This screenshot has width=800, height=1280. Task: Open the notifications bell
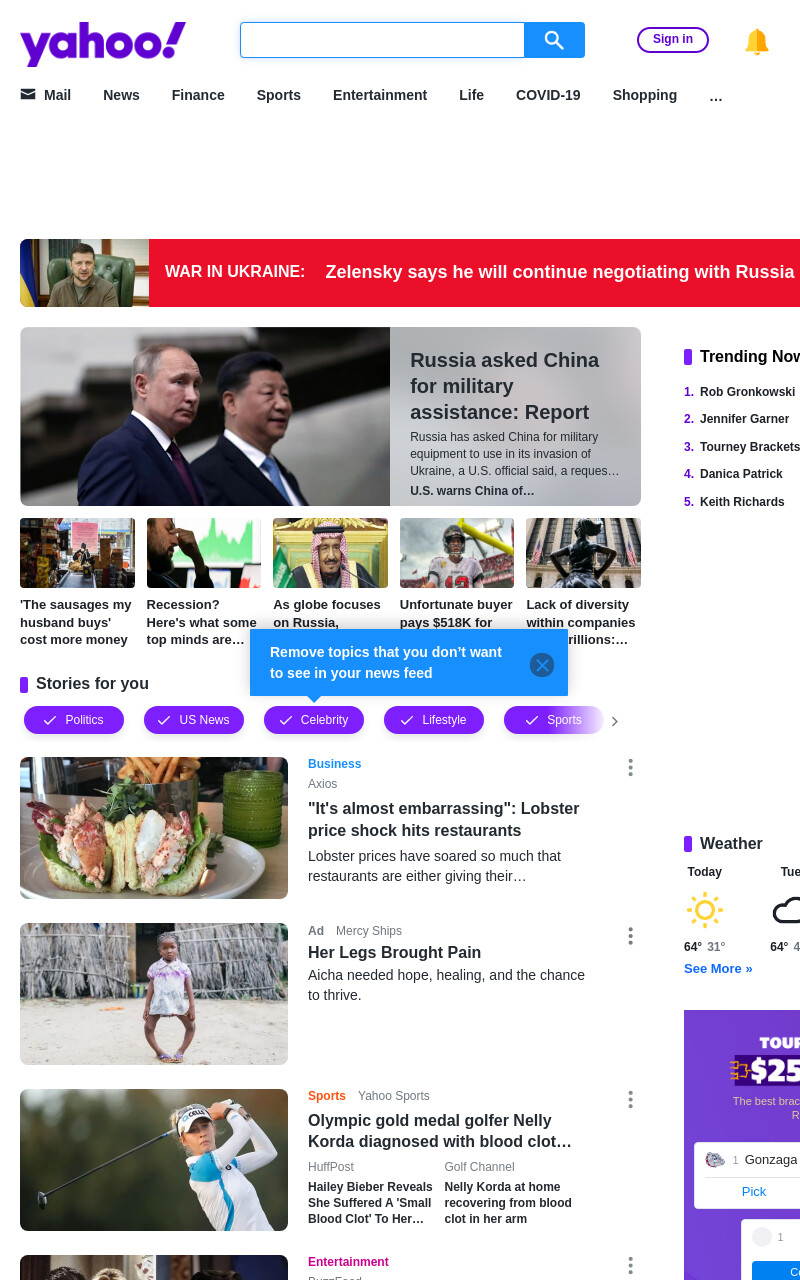(x=757, y=41)
